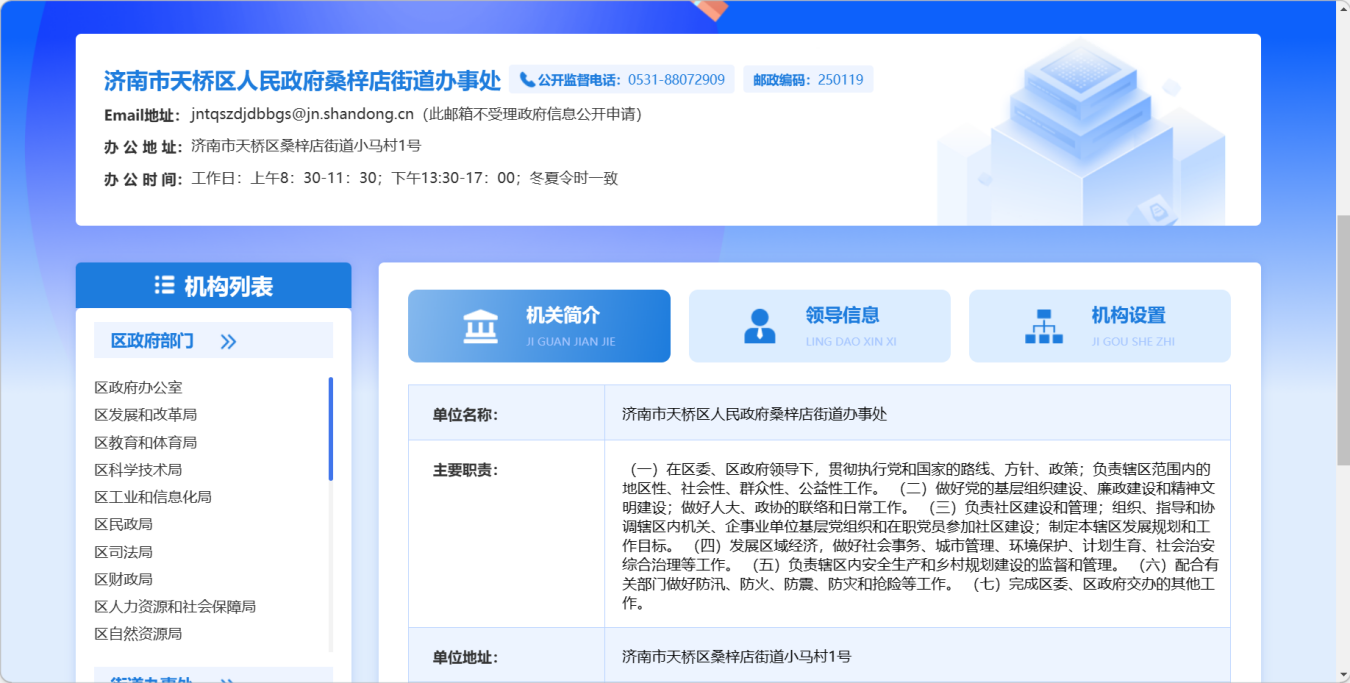Click the 机构列表 panel header
The height and width of the screenshot is (683, 1350).
(213, 286)
